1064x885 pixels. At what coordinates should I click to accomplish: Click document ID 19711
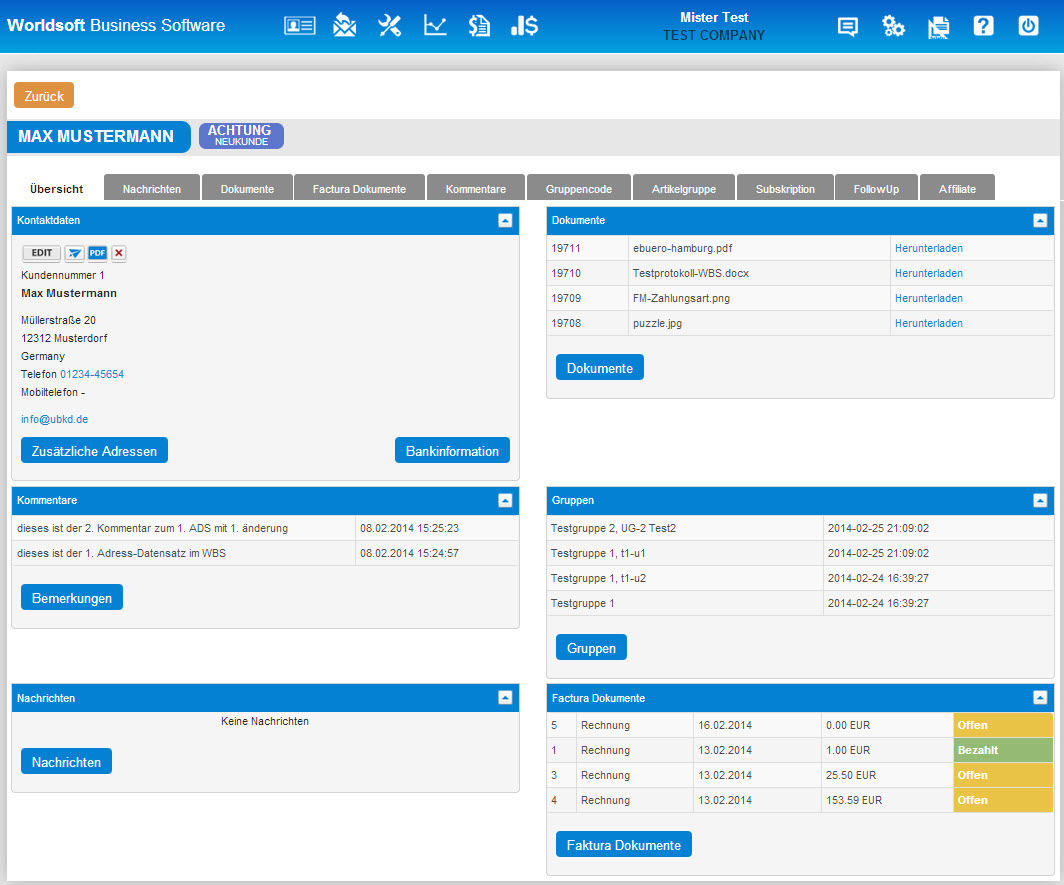(x=566, y=248)
